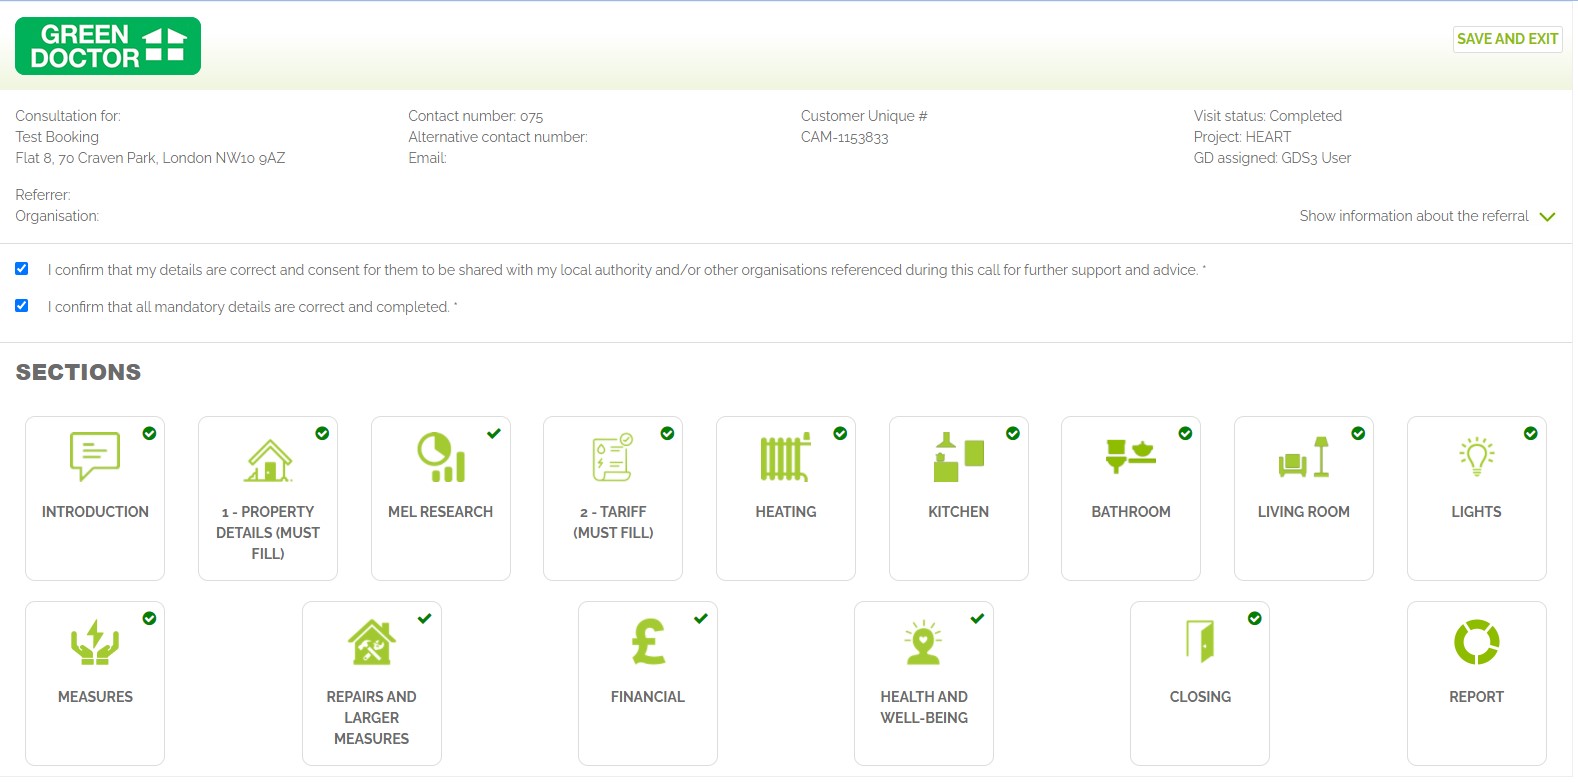Image resolution: width=1578 pixels, height=783 pixels.
Task: Toggle the mandatory details confirmation checkbox
Action: (x=22, y=306)
